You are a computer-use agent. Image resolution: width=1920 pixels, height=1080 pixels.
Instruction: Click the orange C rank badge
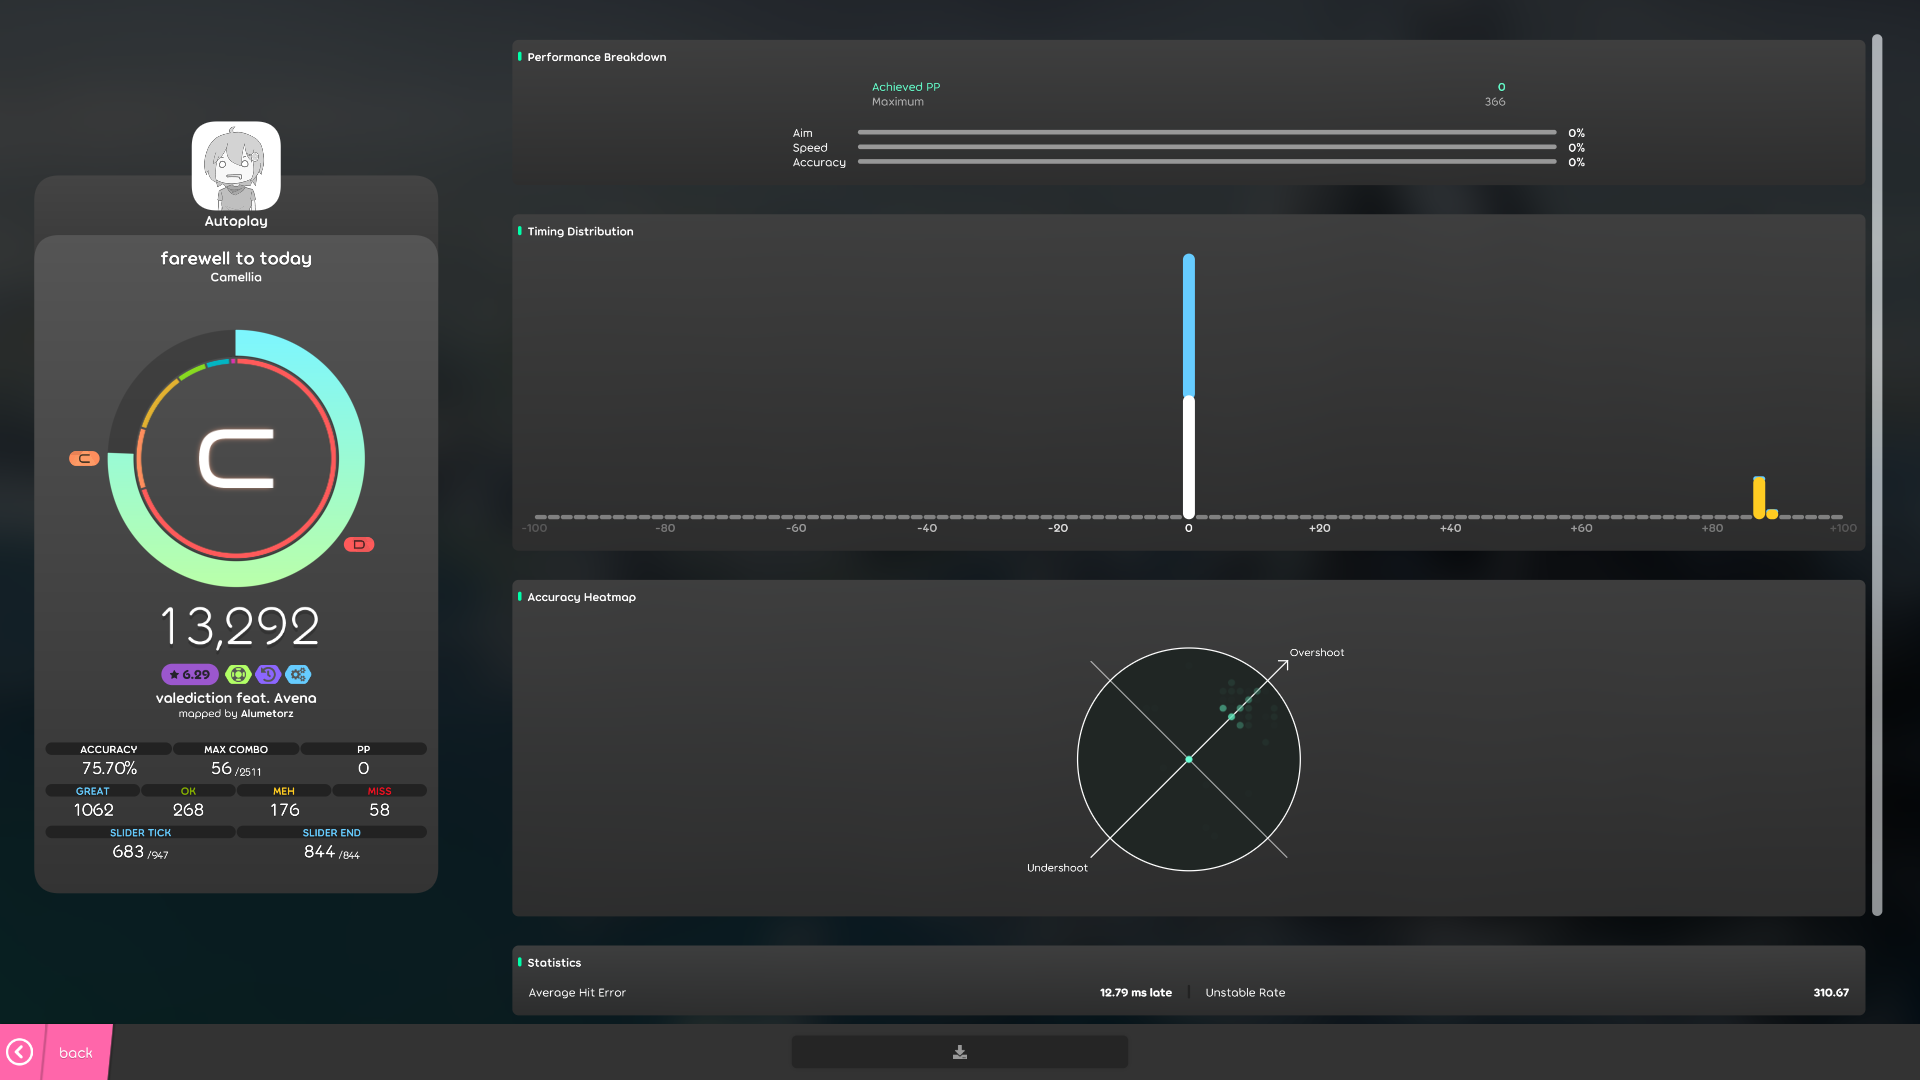pos(84,458)
